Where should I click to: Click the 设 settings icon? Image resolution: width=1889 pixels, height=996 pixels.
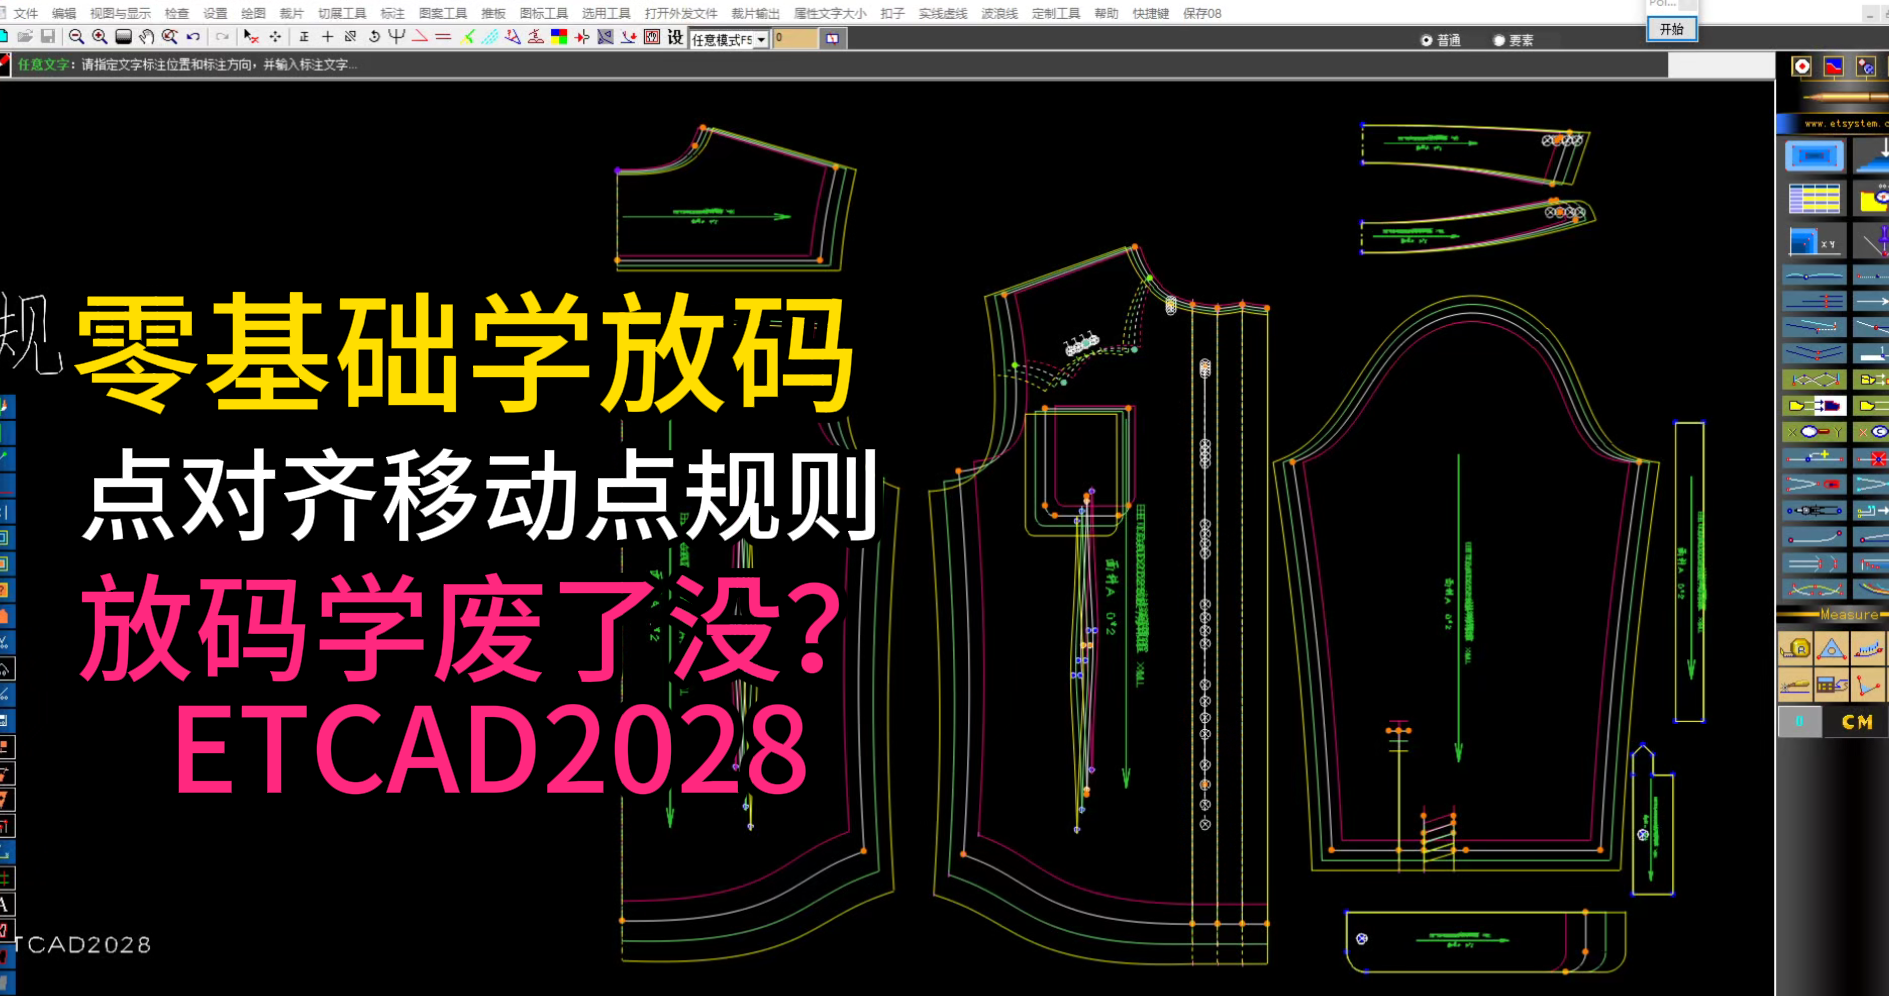point(675,37)
